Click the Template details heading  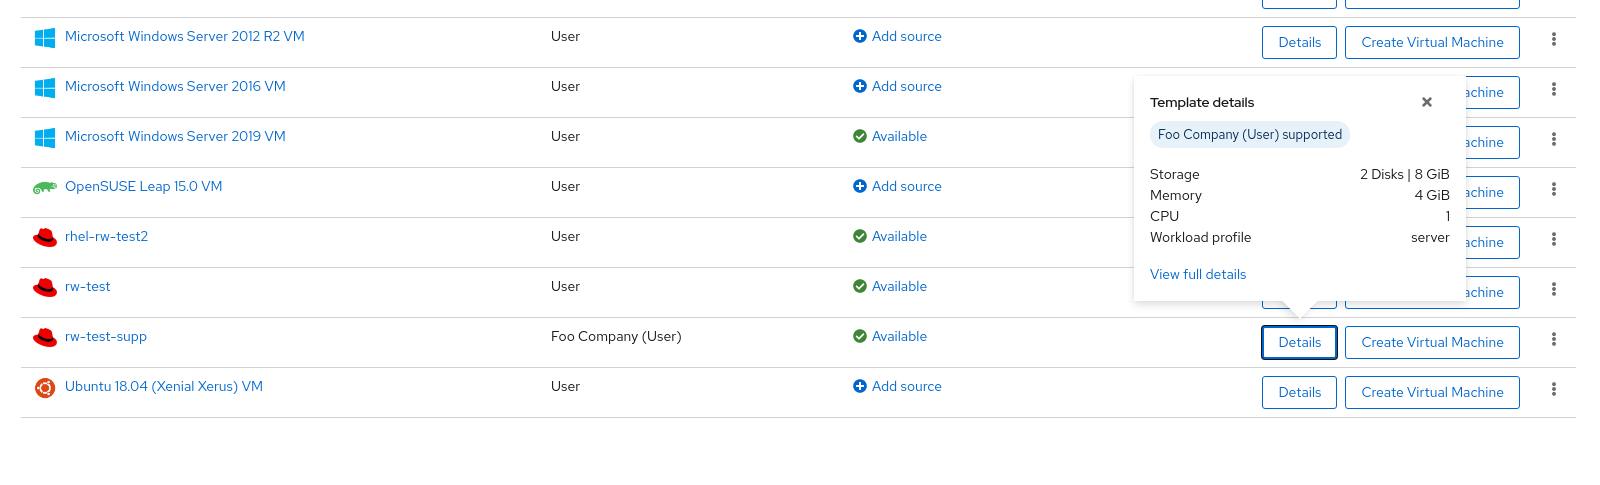[1202, 102]
